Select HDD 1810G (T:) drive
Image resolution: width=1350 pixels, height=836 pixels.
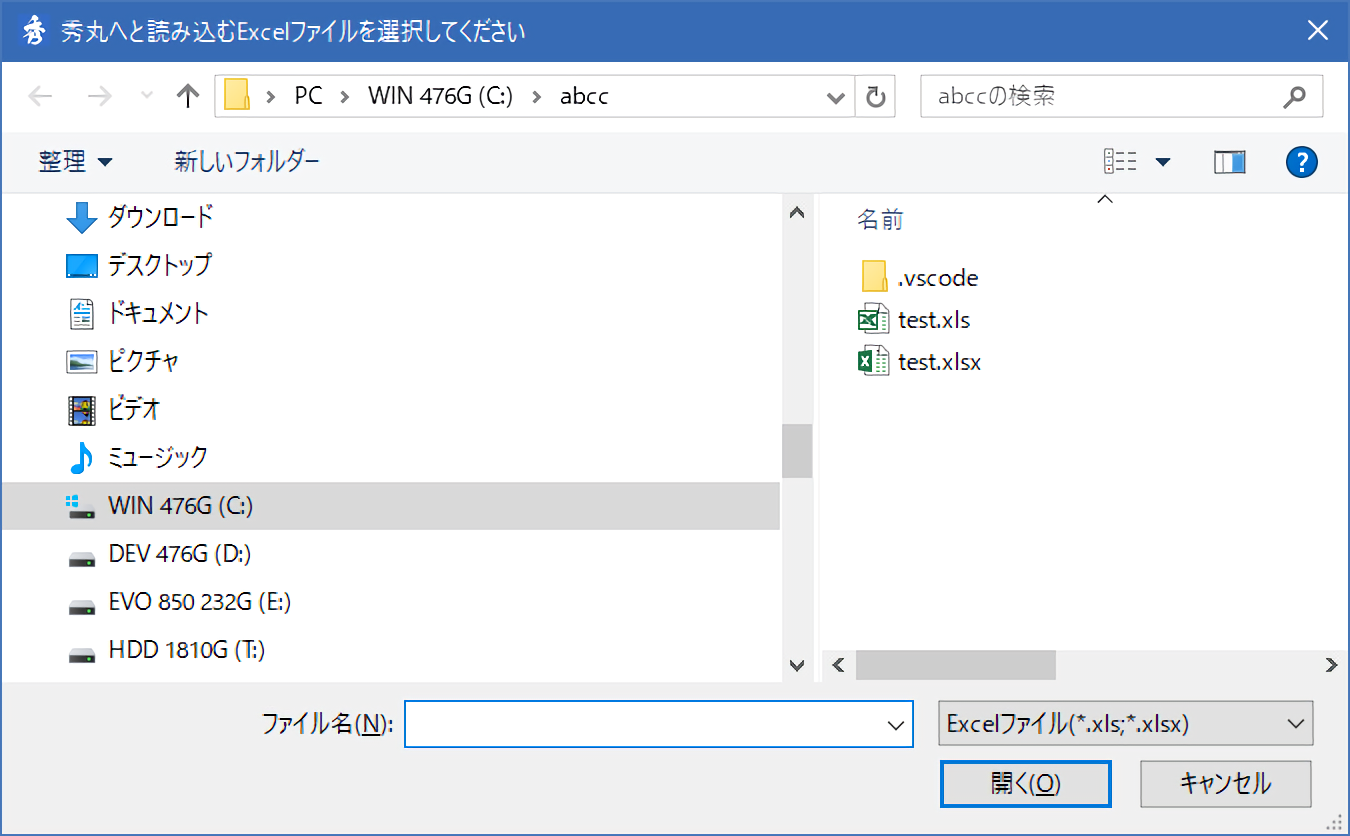click(186, 651)
